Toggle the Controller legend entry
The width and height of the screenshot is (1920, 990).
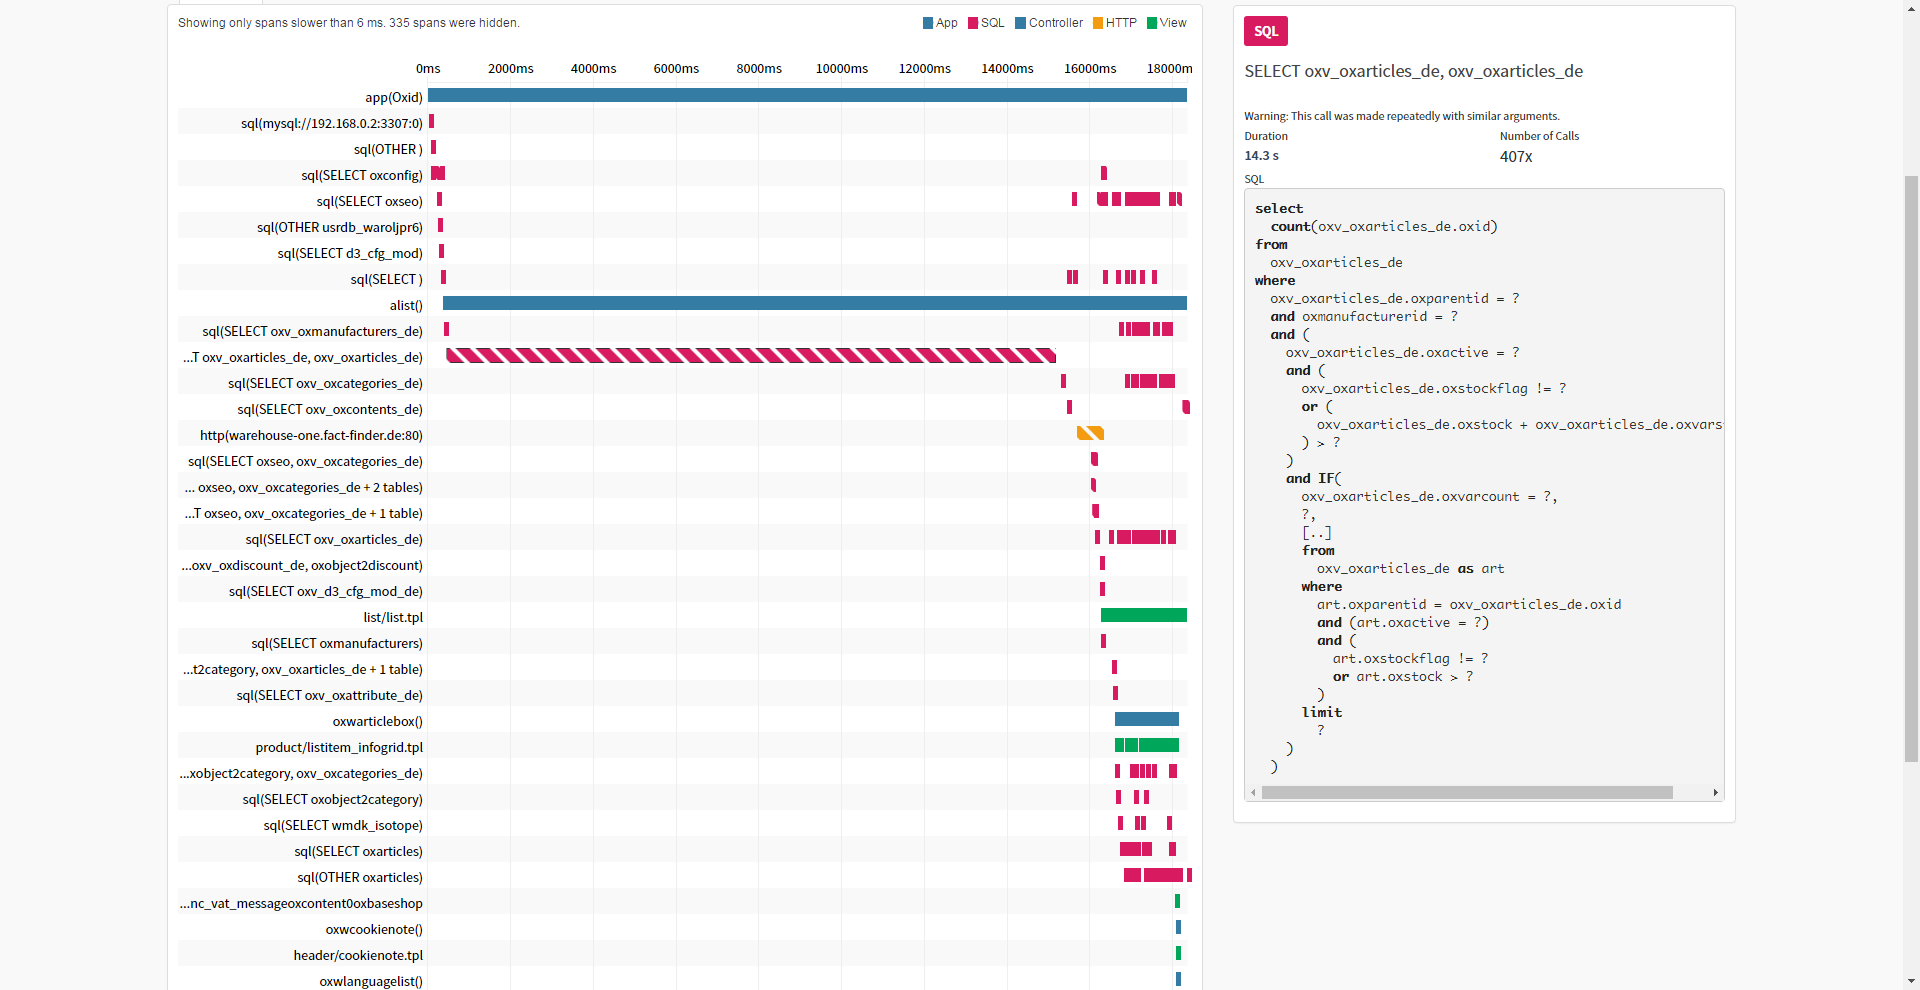click(x=1049, y=23)
